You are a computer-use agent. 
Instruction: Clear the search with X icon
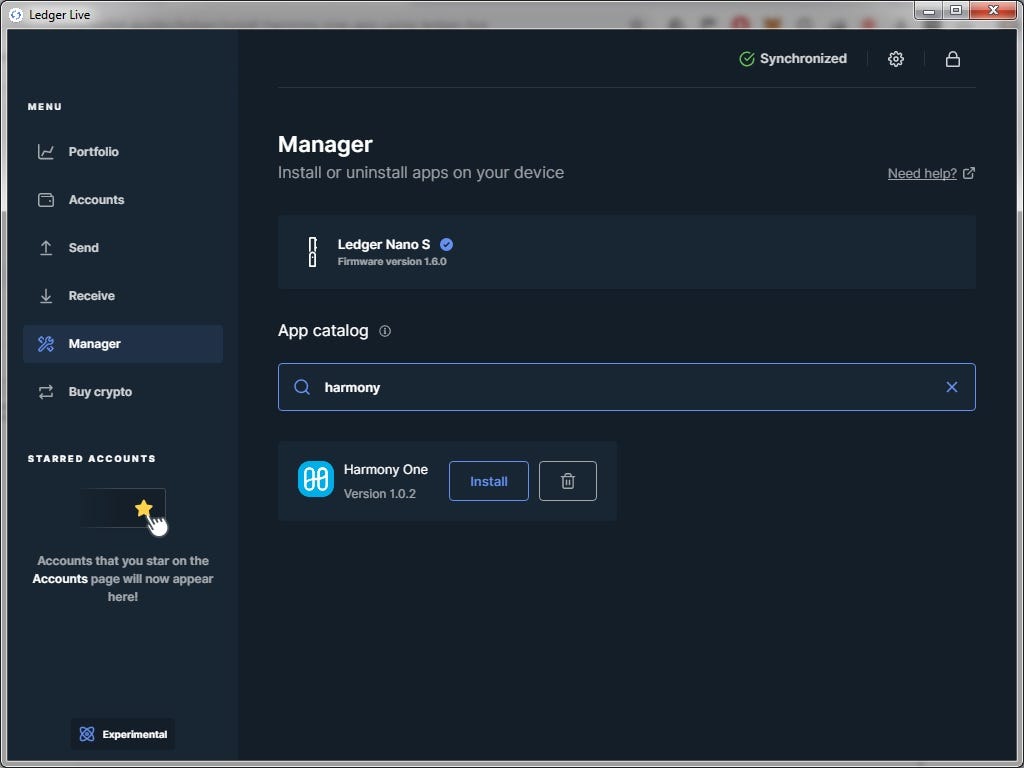(952, 387)
